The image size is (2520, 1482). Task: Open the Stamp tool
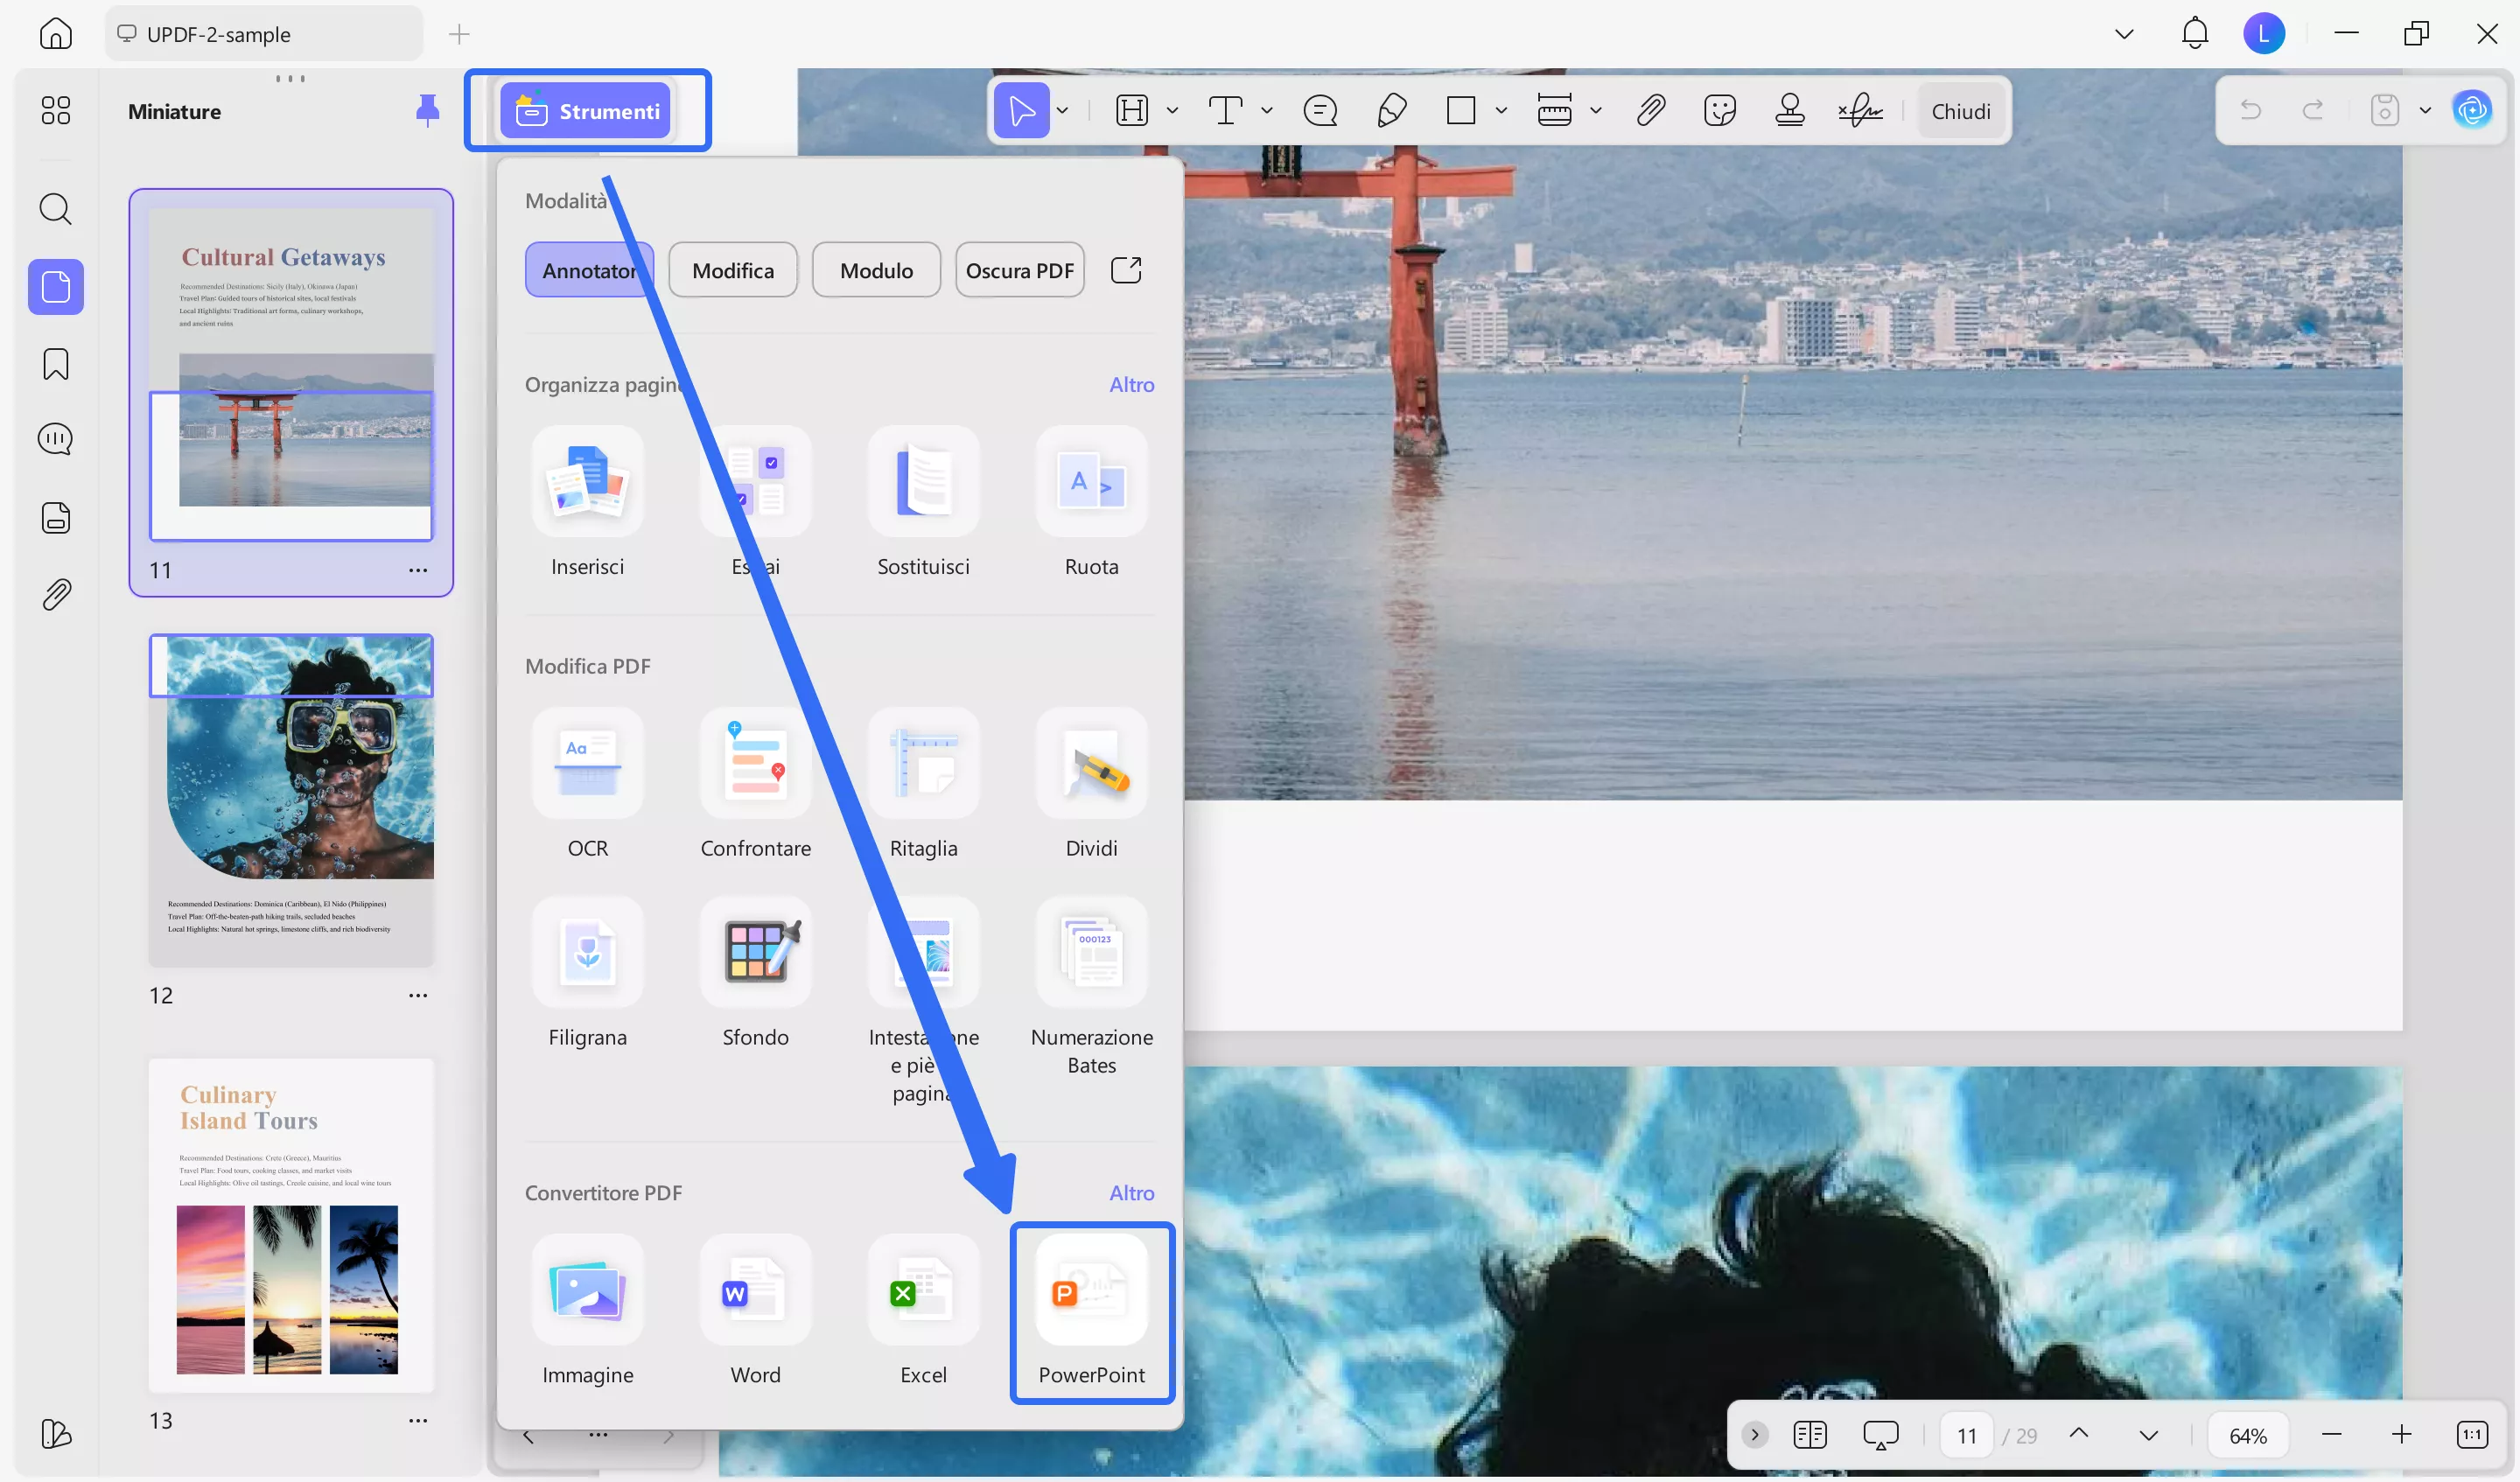1790,110
